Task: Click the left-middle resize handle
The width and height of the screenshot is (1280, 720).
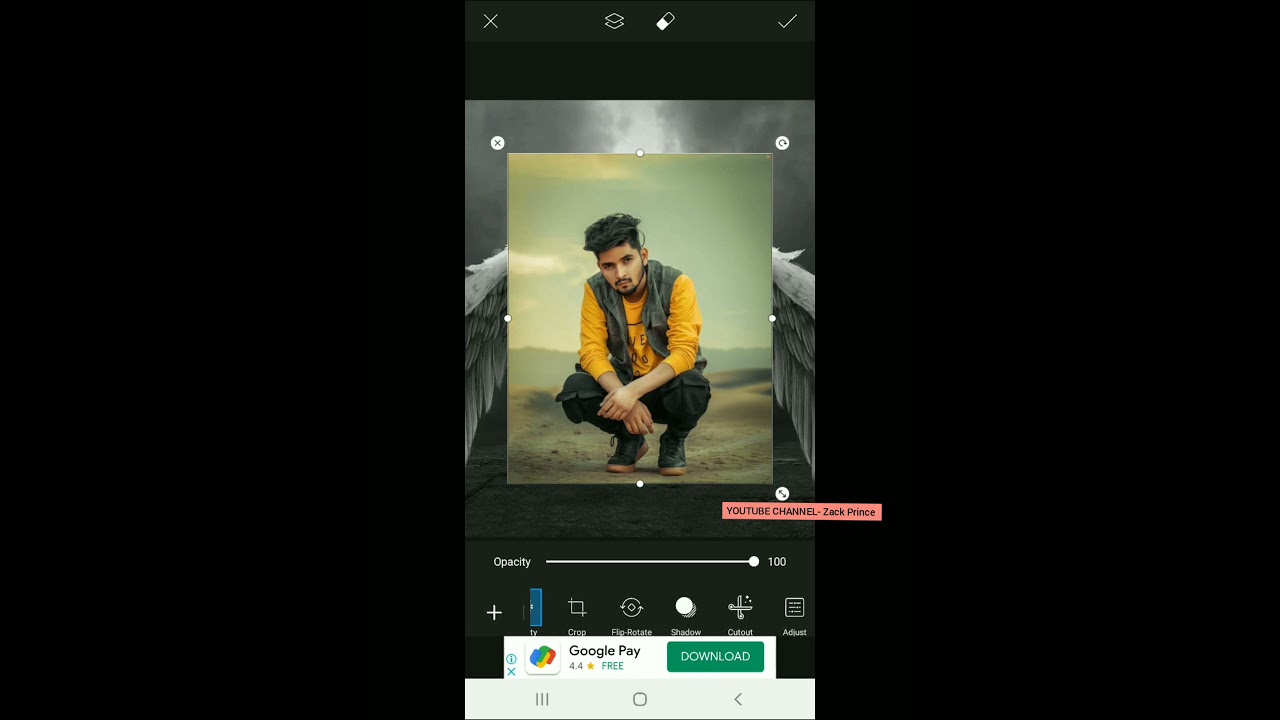Action: 508,319
